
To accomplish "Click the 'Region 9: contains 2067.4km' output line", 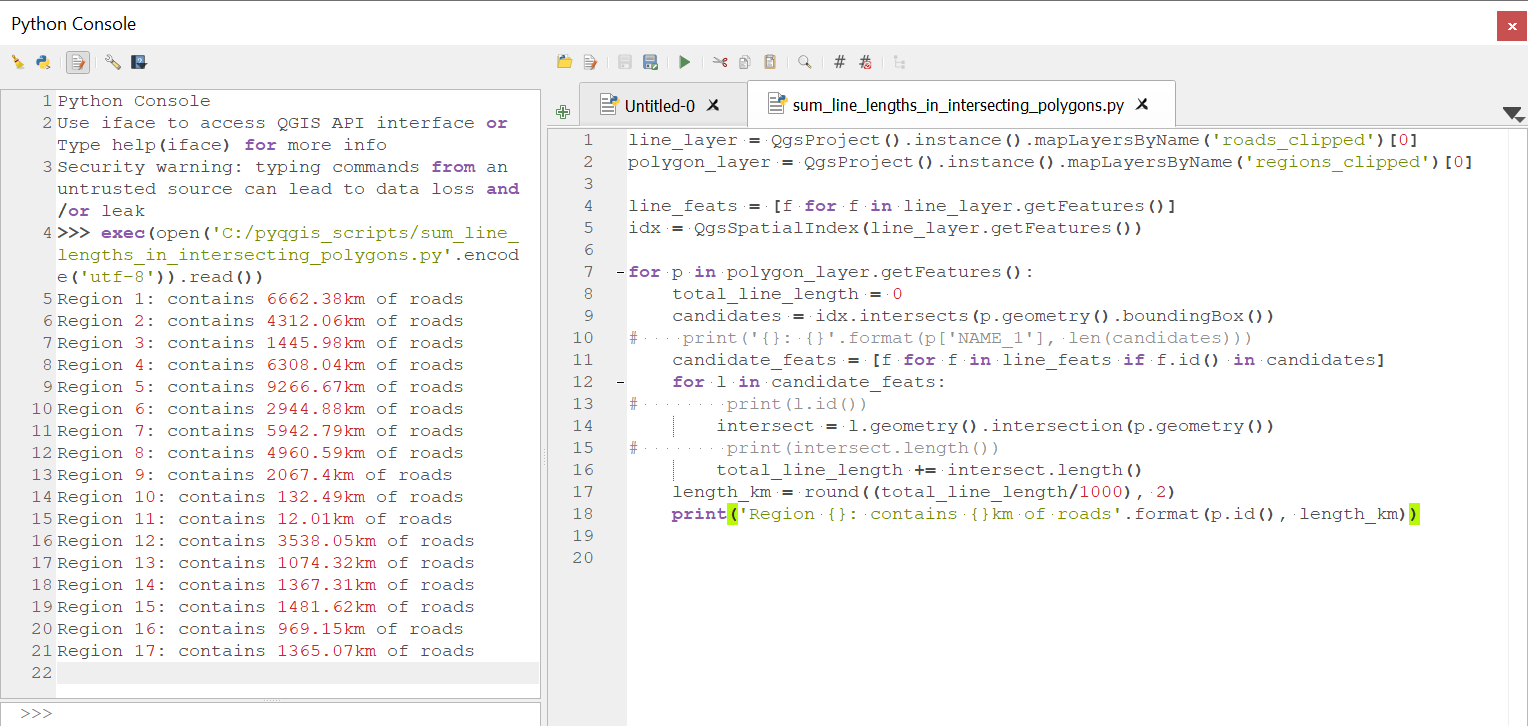I will [x=255, y=475].
